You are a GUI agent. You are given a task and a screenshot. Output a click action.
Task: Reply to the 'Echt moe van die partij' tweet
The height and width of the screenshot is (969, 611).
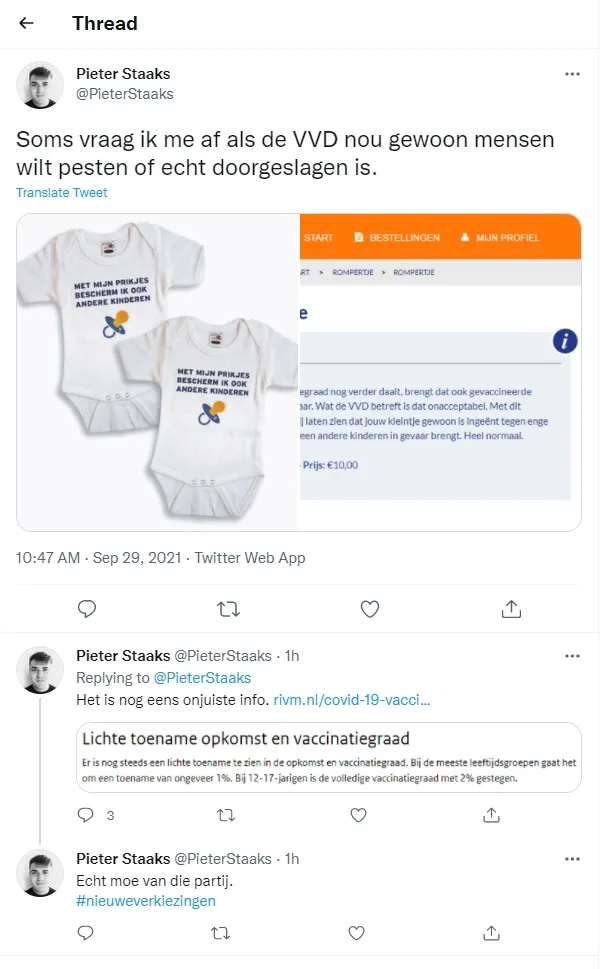coord(85,932)
